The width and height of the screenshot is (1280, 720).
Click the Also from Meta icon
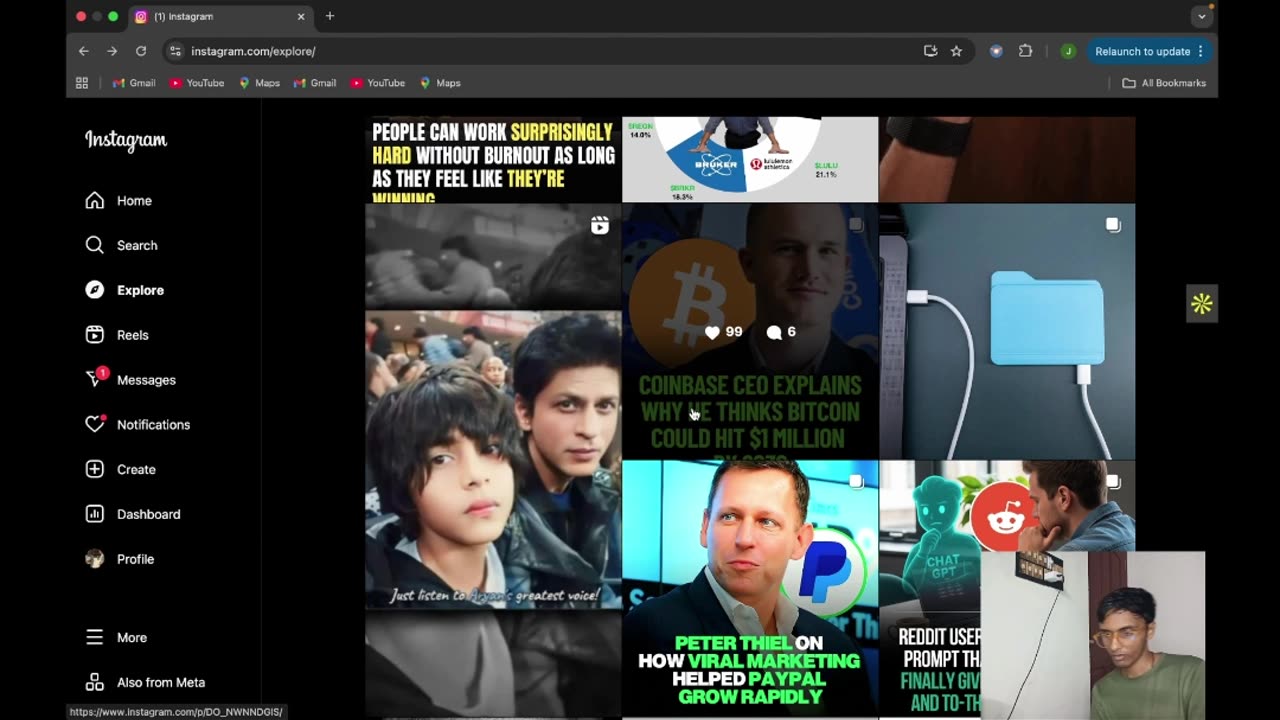pos(95,682)
